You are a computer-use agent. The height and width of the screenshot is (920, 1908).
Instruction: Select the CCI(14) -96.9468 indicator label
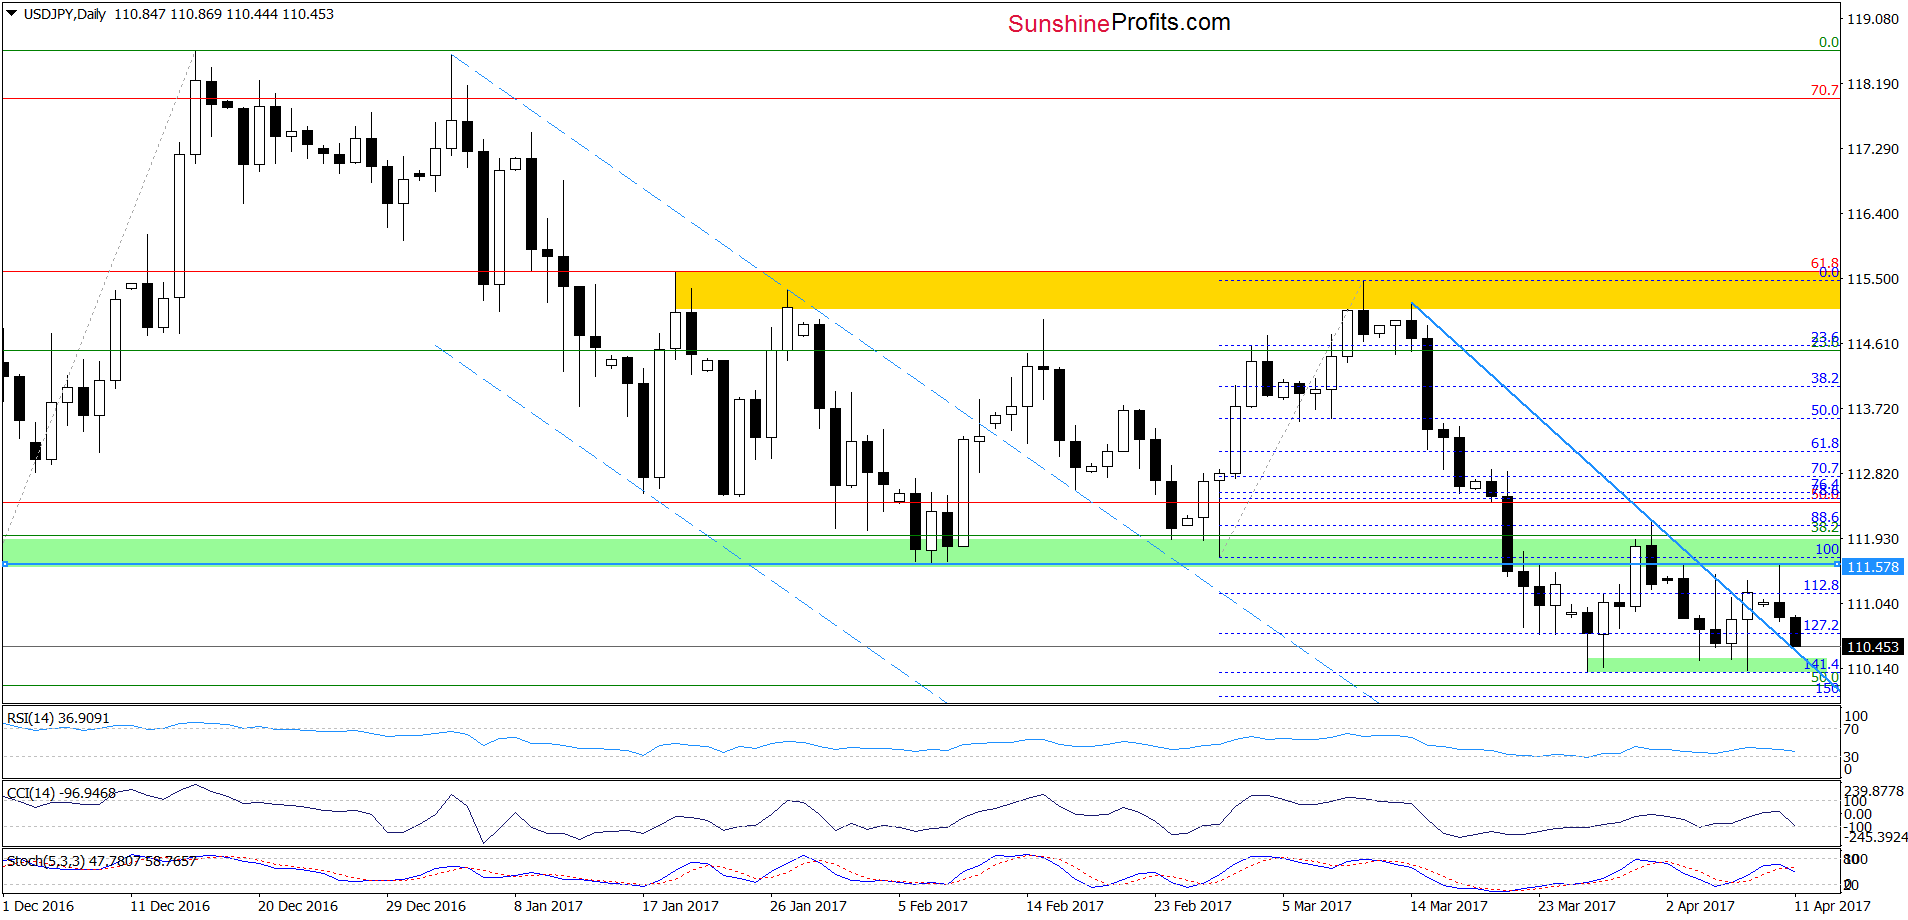click(x=61, y=793)
